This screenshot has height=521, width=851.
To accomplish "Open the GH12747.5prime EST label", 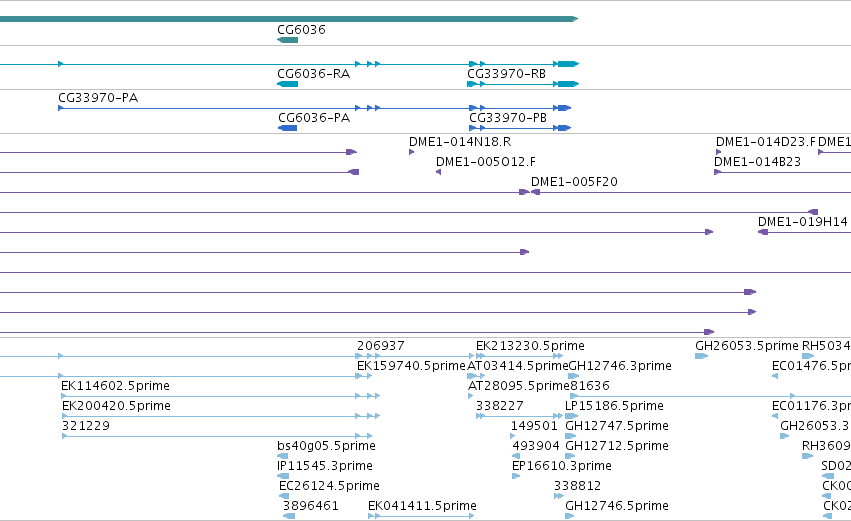I will click(x=617, y=427).
